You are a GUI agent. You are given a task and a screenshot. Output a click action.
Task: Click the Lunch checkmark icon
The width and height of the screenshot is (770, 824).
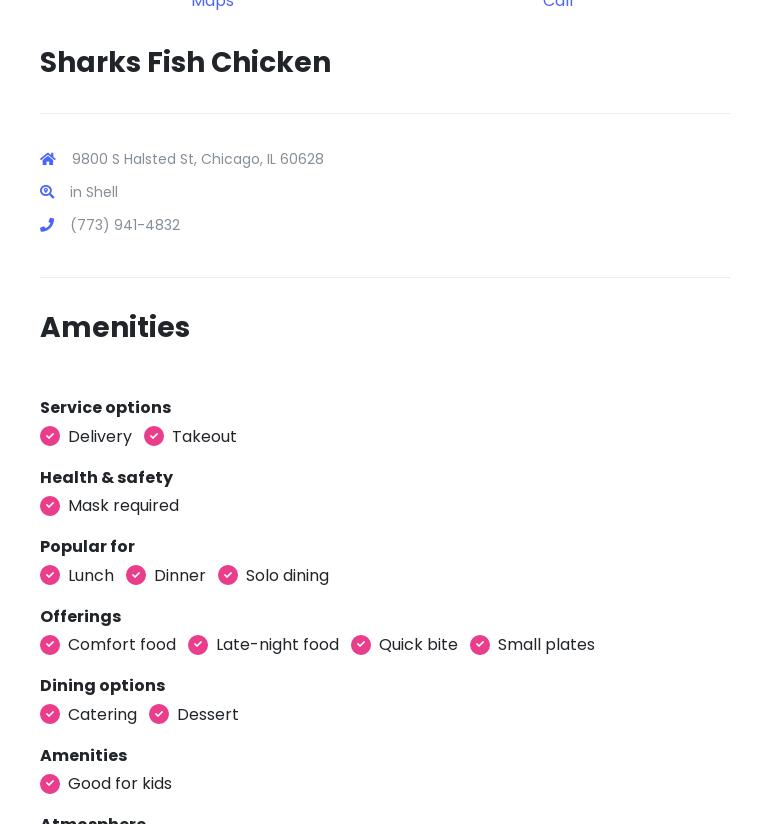click(x=50, y=575)
